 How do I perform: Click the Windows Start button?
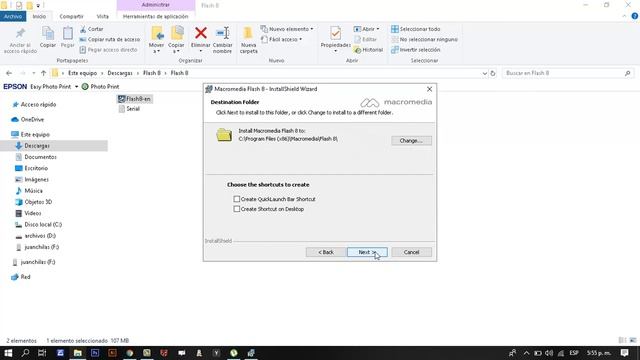8,353
